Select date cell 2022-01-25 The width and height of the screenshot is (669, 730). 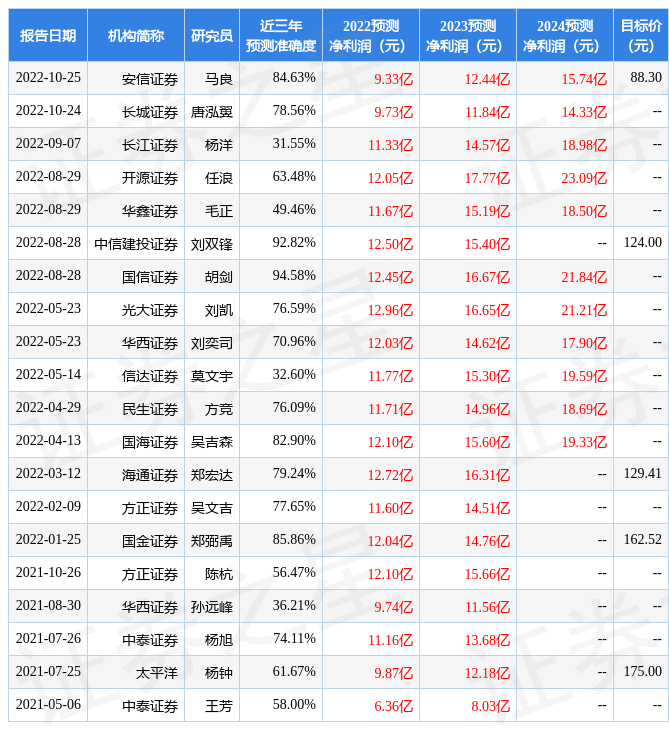pos(48,540)
